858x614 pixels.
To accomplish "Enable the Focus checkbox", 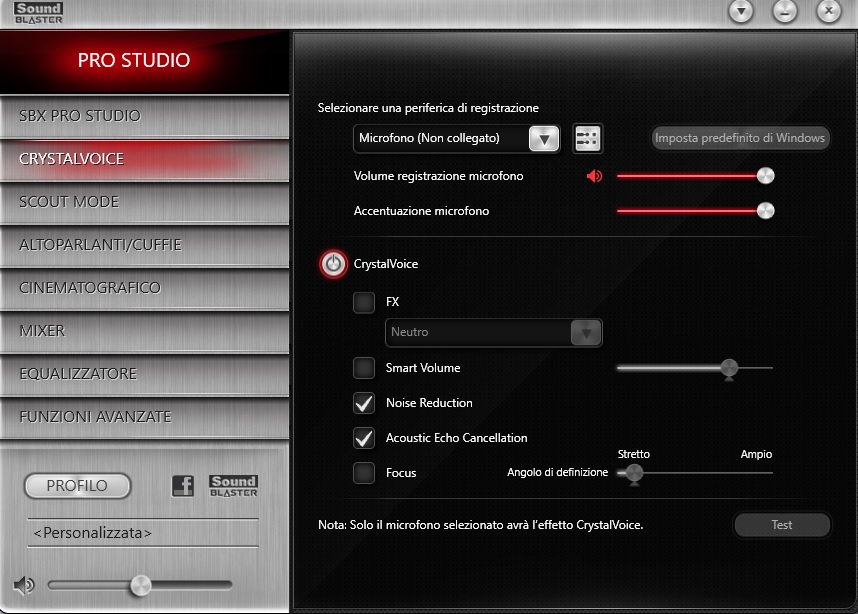I will tap(364, 473).
